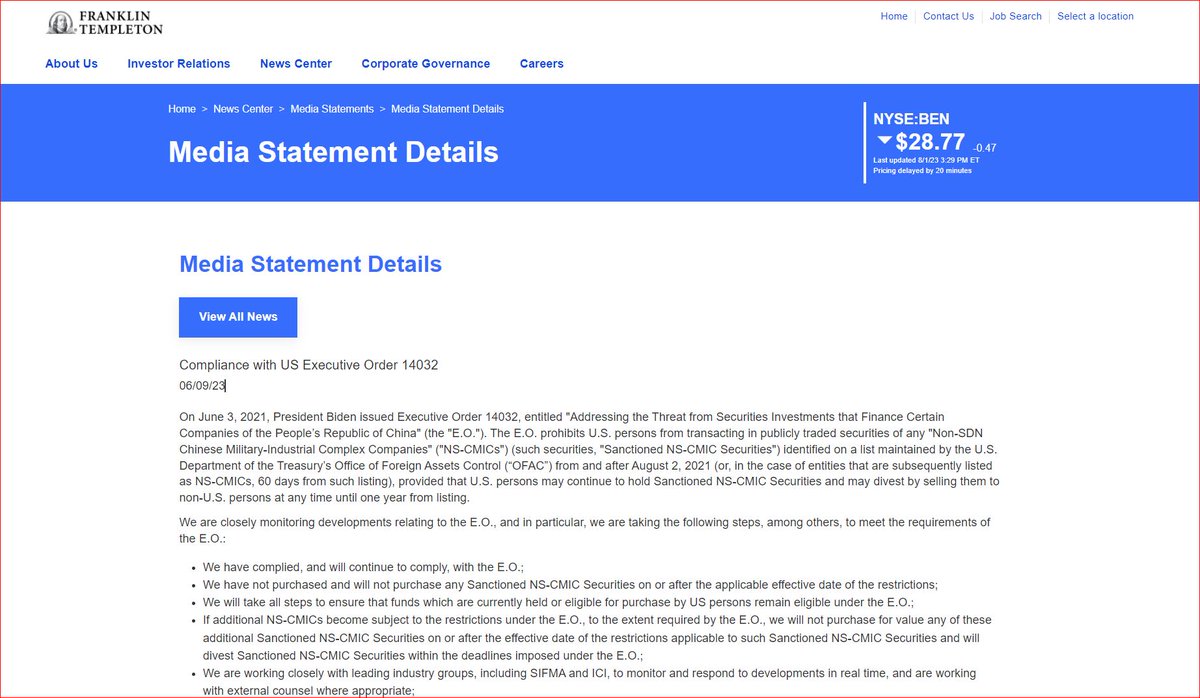Click the $28.77 stock price

point(930,142)
